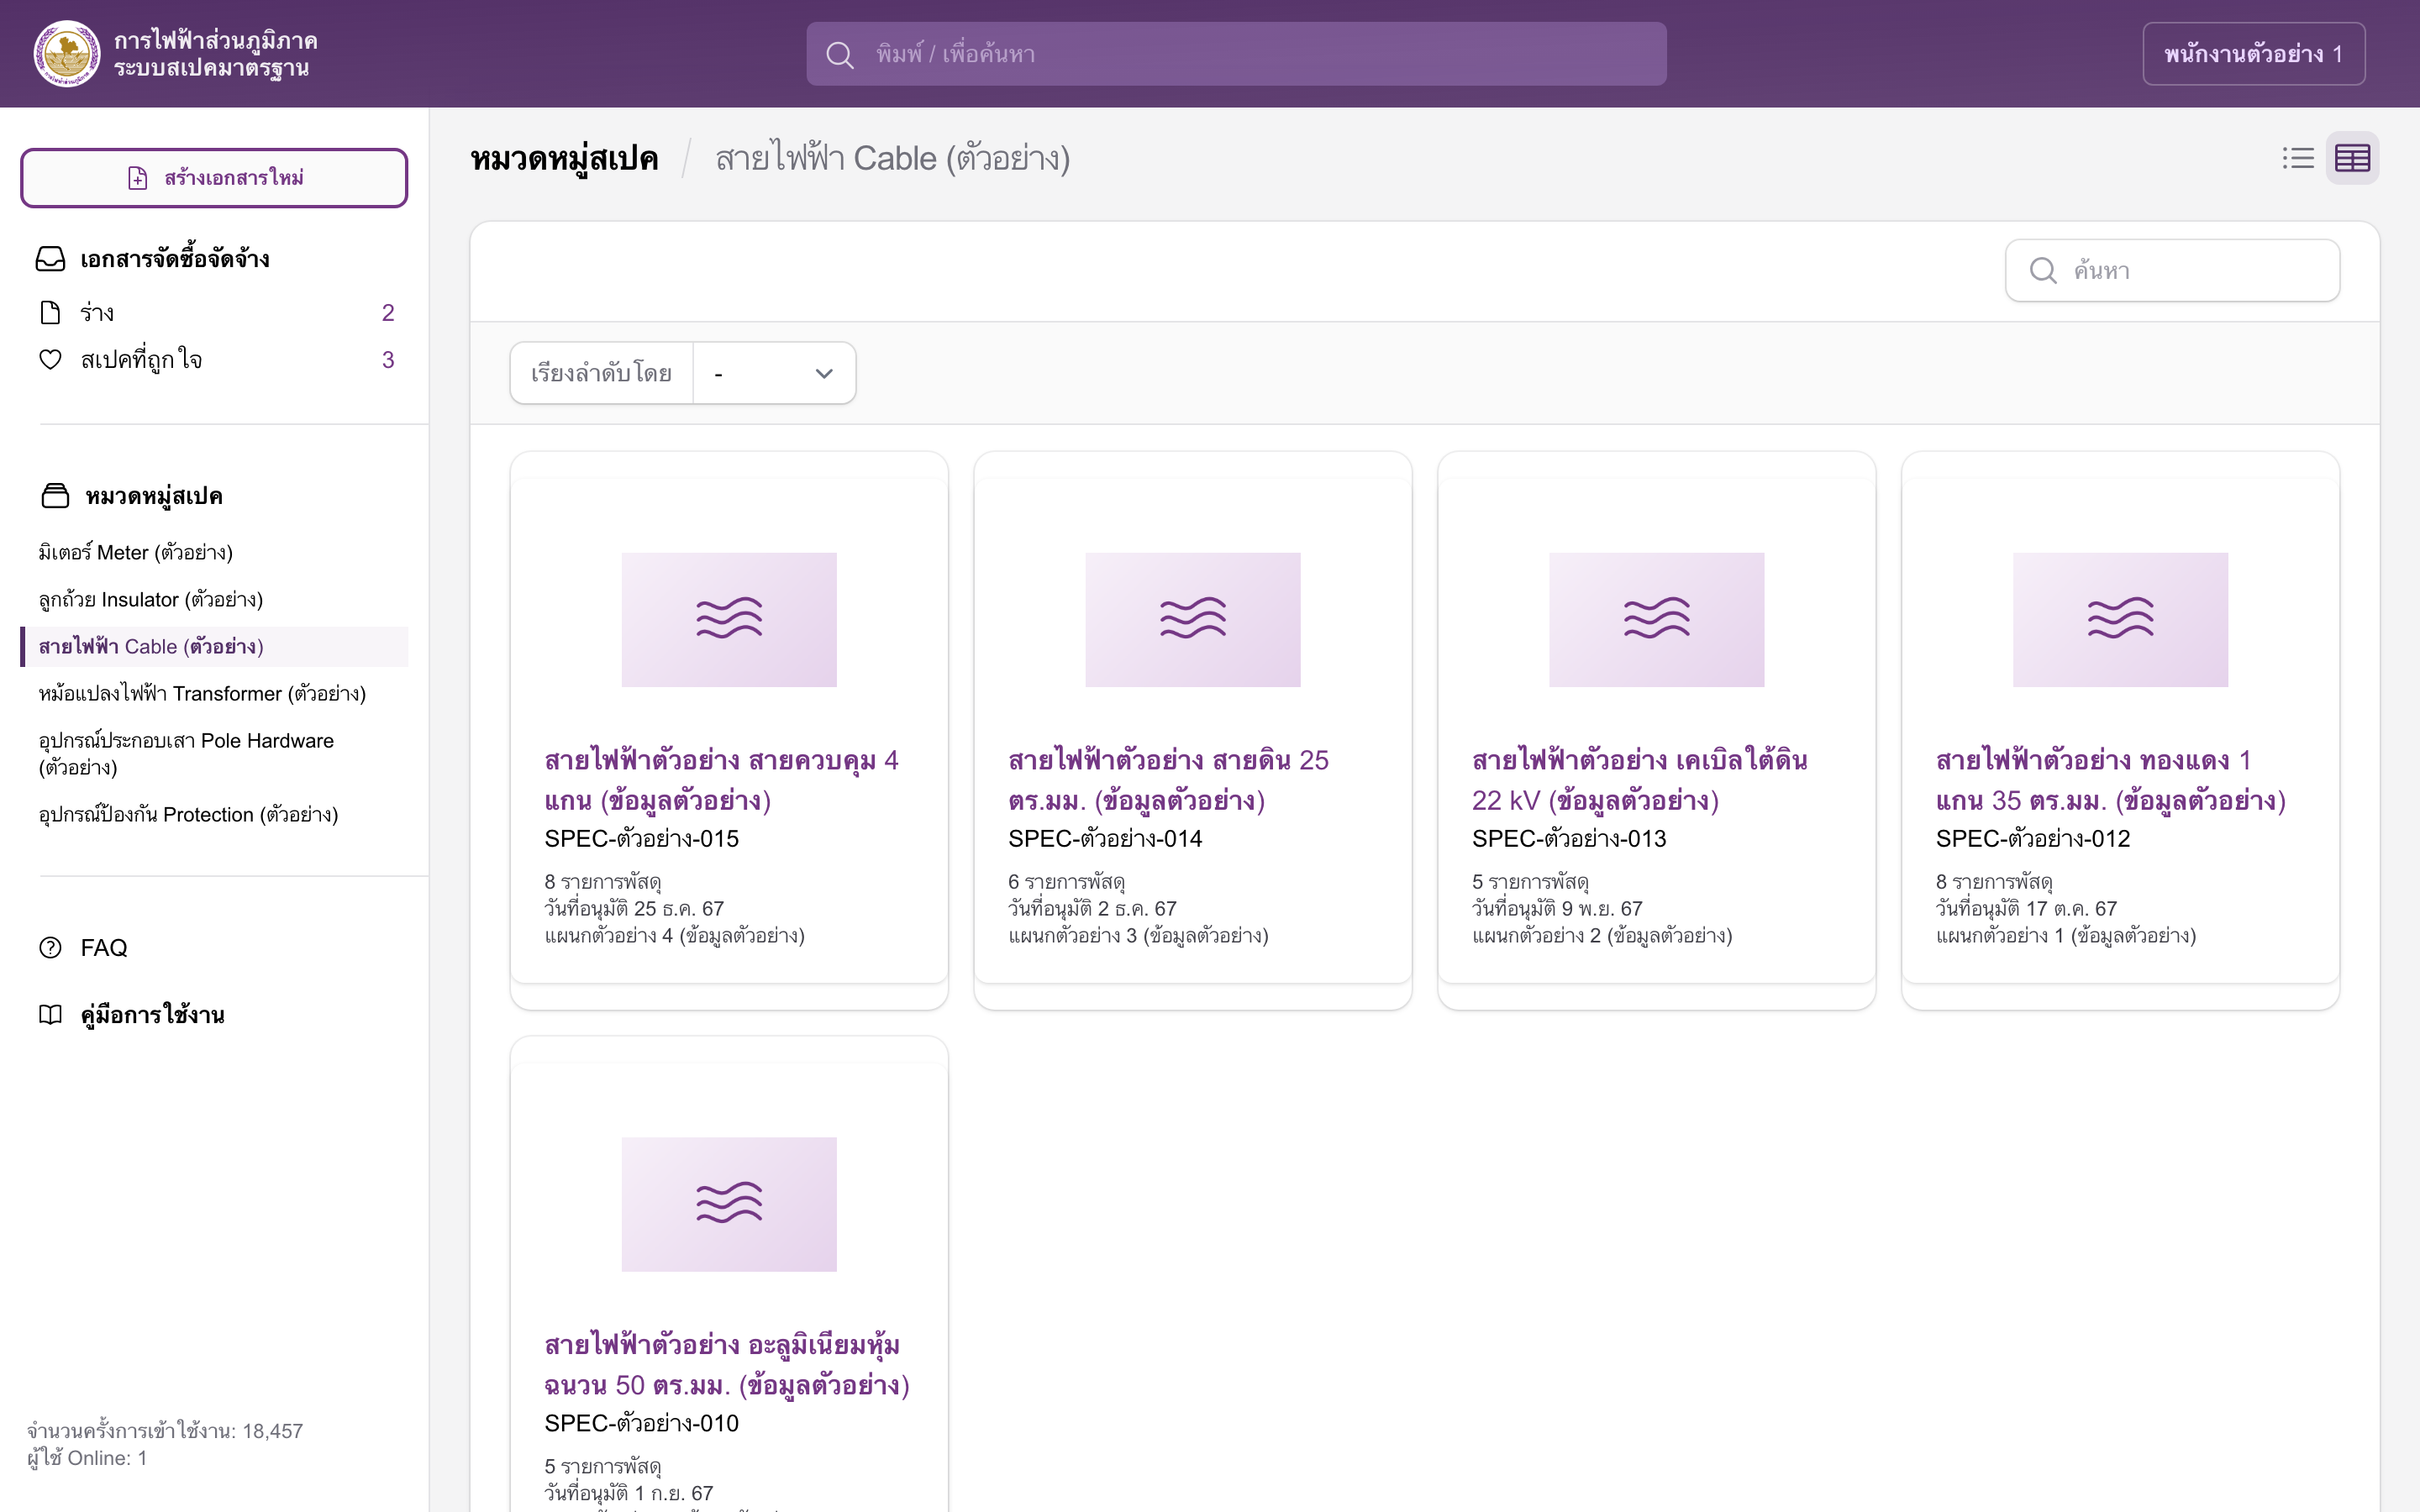This screenshot has height=1512, width=2420.
Task: Click the spec category folder icon
Action: [x=55, y=496]
